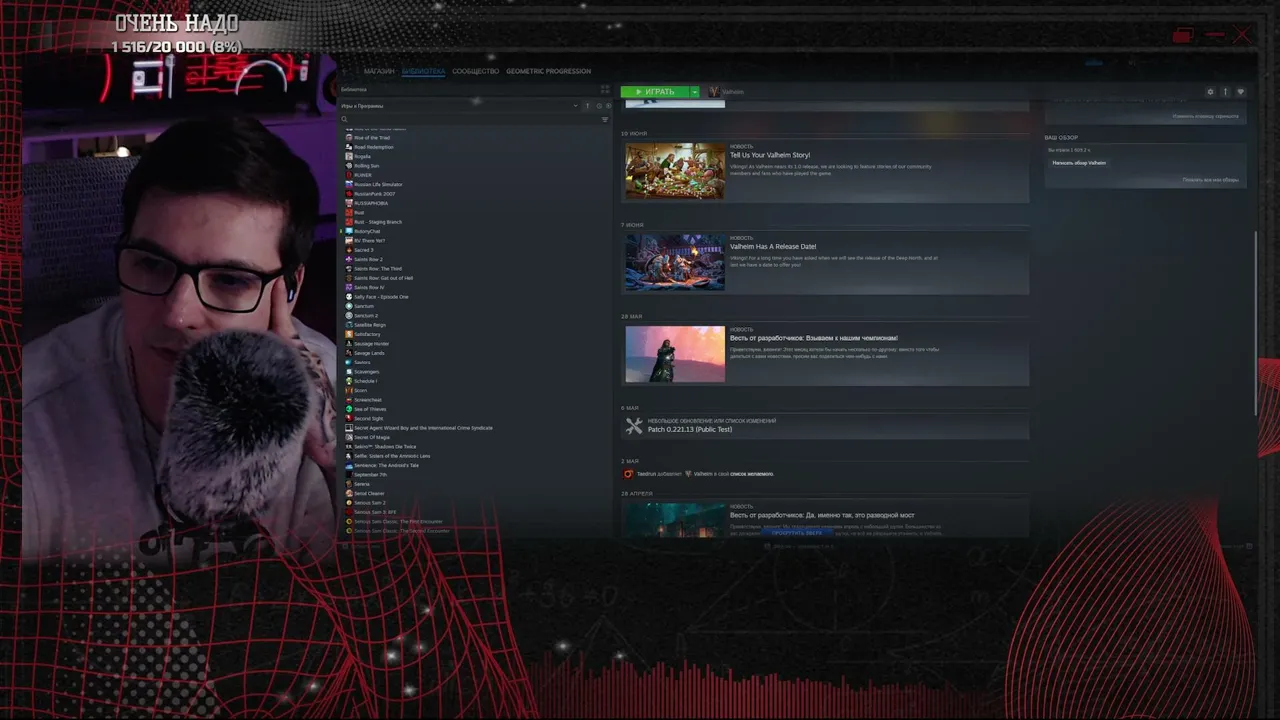This screenshot has height=720, width=1280.
Task: Open Valheim Has A Release Date news
Action: [772, 246]
